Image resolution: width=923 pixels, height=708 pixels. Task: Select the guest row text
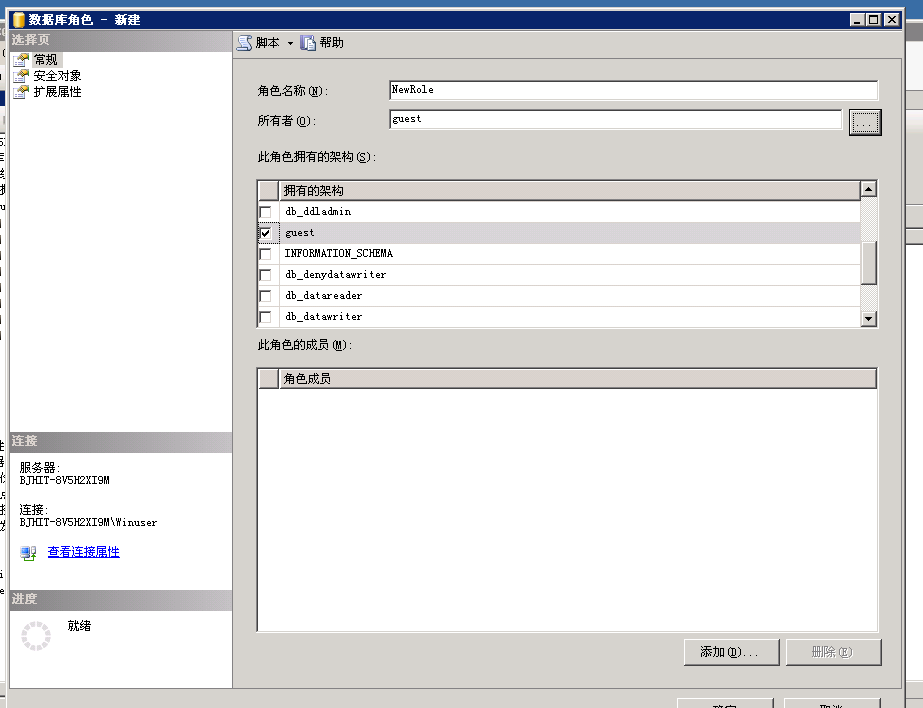[x=300, y=233]
